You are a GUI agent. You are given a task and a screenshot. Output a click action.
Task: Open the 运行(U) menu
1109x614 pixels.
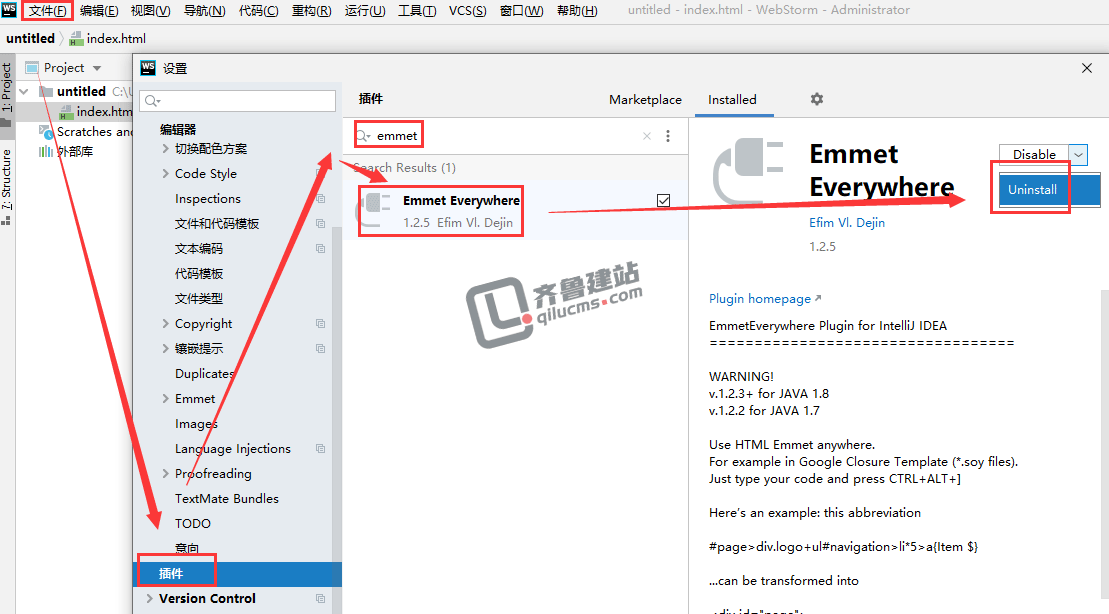point(365,11)
